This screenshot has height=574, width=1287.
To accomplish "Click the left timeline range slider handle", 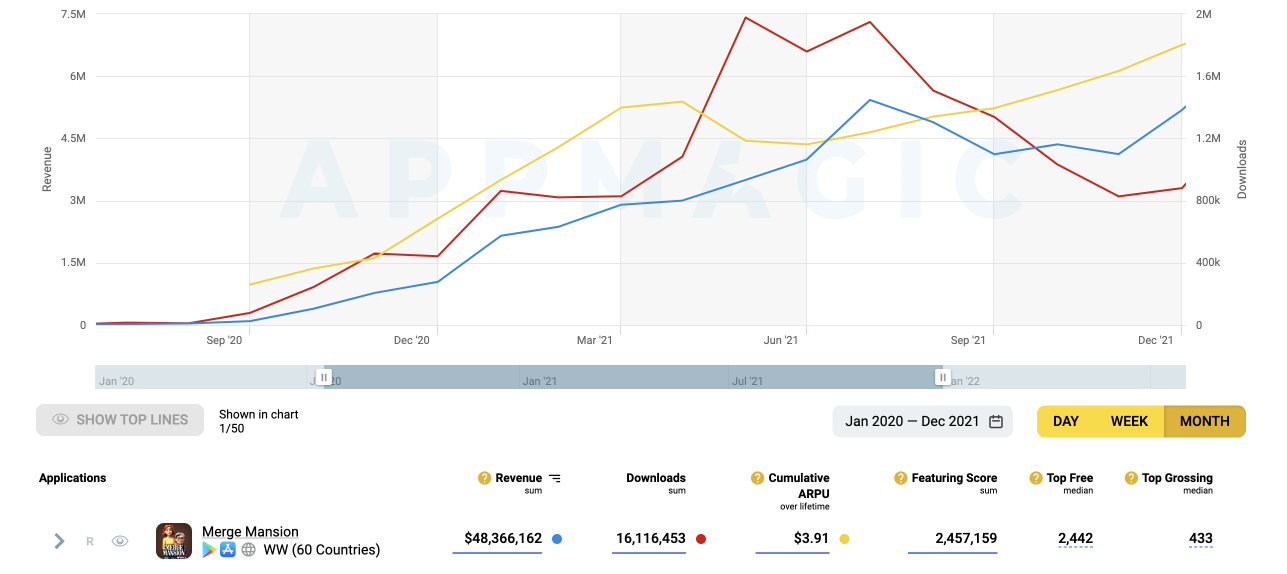I will (324, 377).
